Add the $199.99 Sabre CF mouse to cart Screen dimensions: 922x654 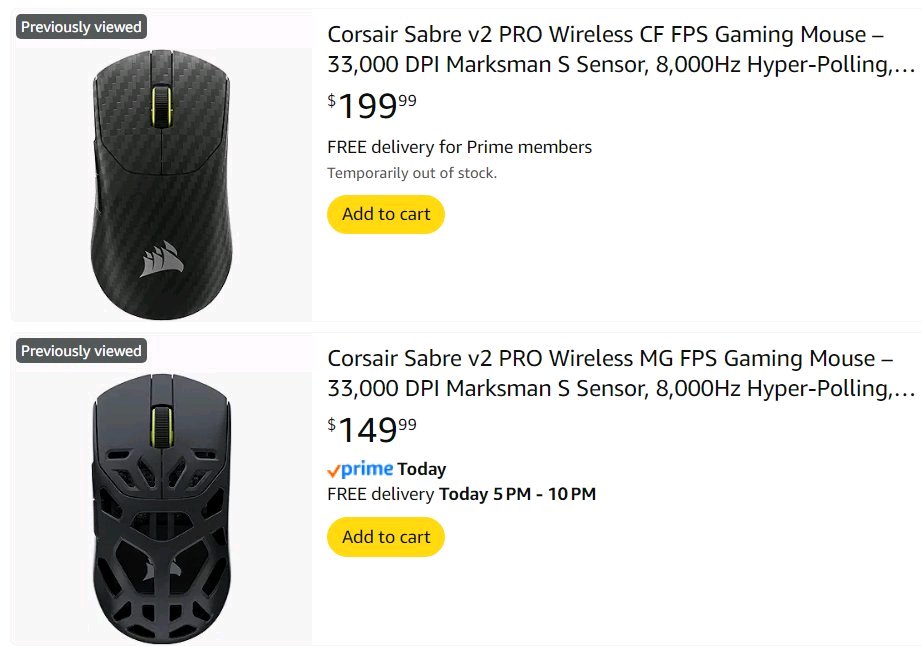[385, 214]
